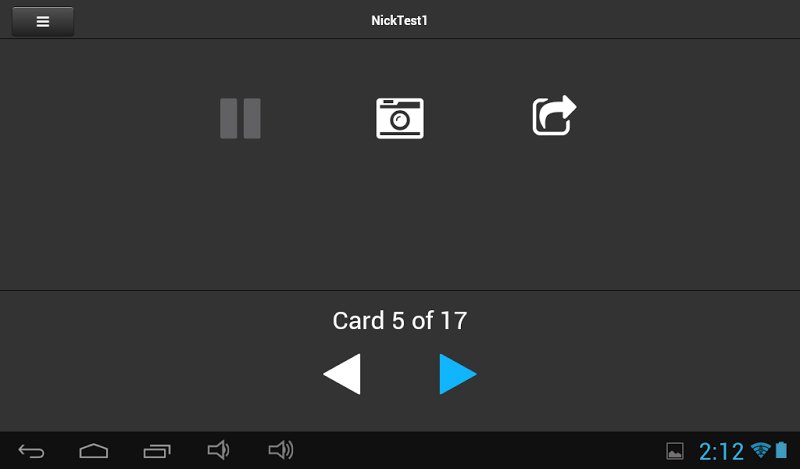
Task: Open the hamburger menu button
Action: click(43, 21)
